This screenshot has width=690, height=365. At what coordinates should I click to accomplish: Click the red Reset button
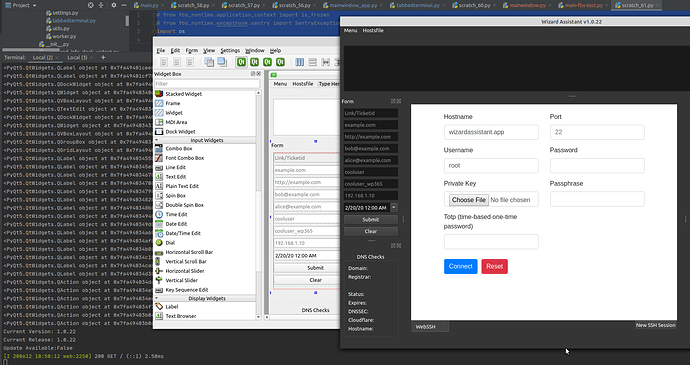click(x=494, y=266)
